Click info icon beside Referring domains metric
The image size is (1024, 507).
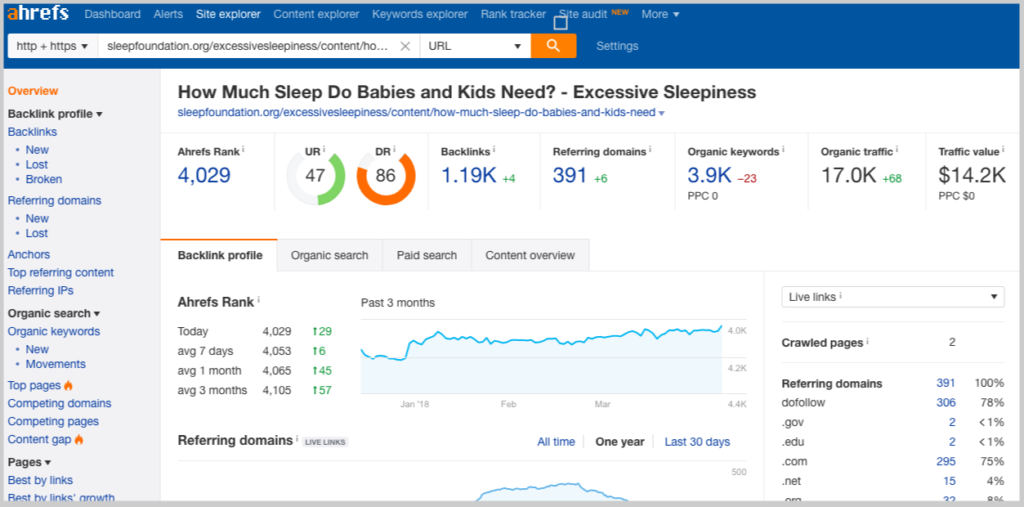[650, 151]
